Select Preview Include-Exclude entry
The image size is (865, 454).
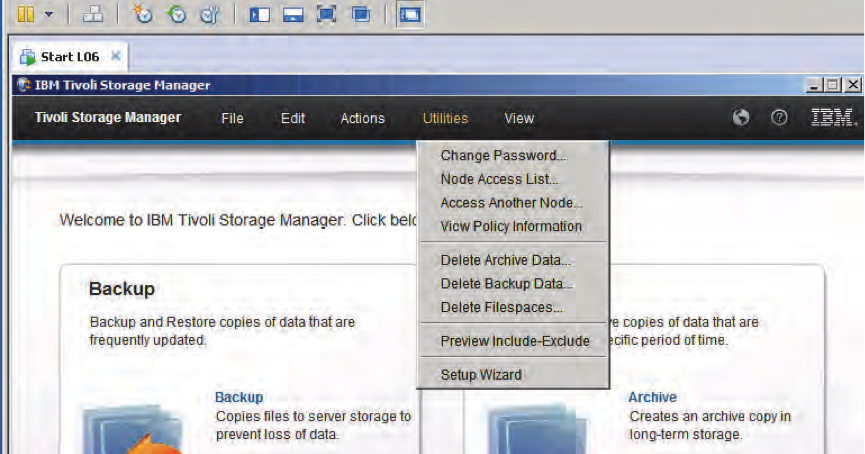(513, 341)
